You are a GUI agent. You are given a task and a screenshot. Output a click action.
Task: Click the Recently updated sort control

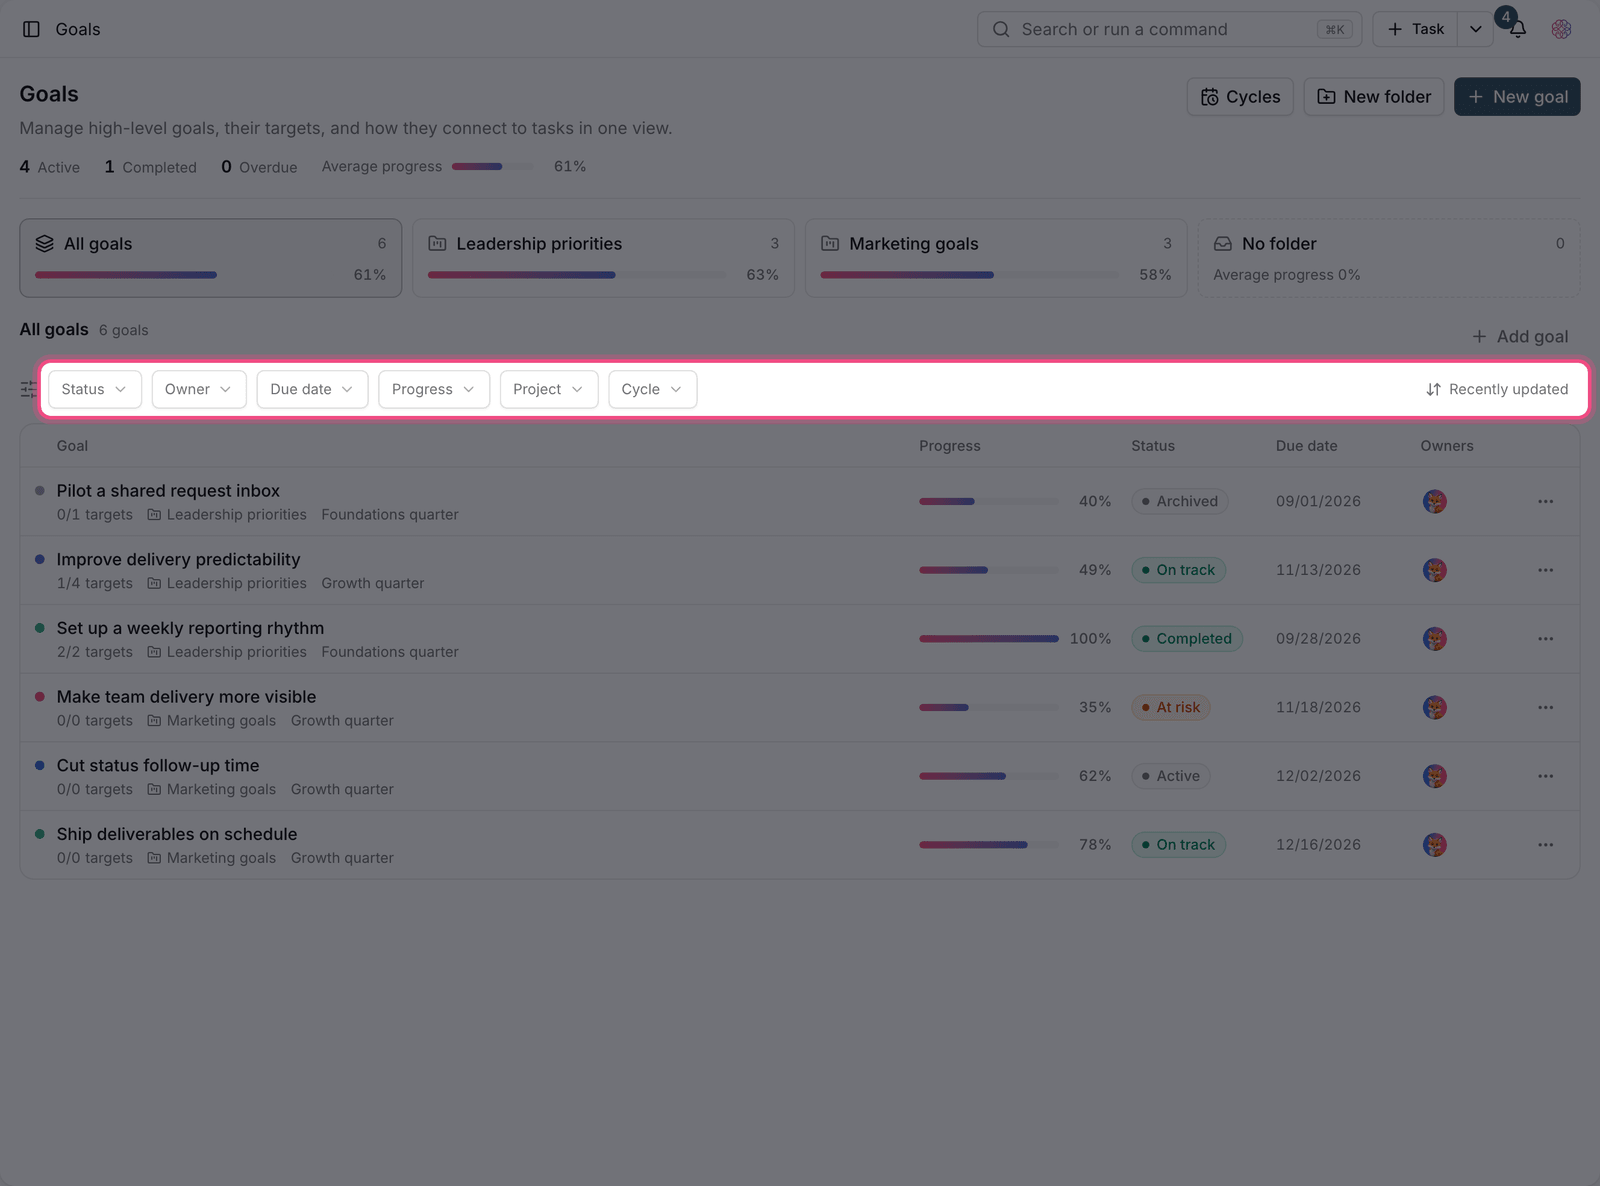point(1496,389)
